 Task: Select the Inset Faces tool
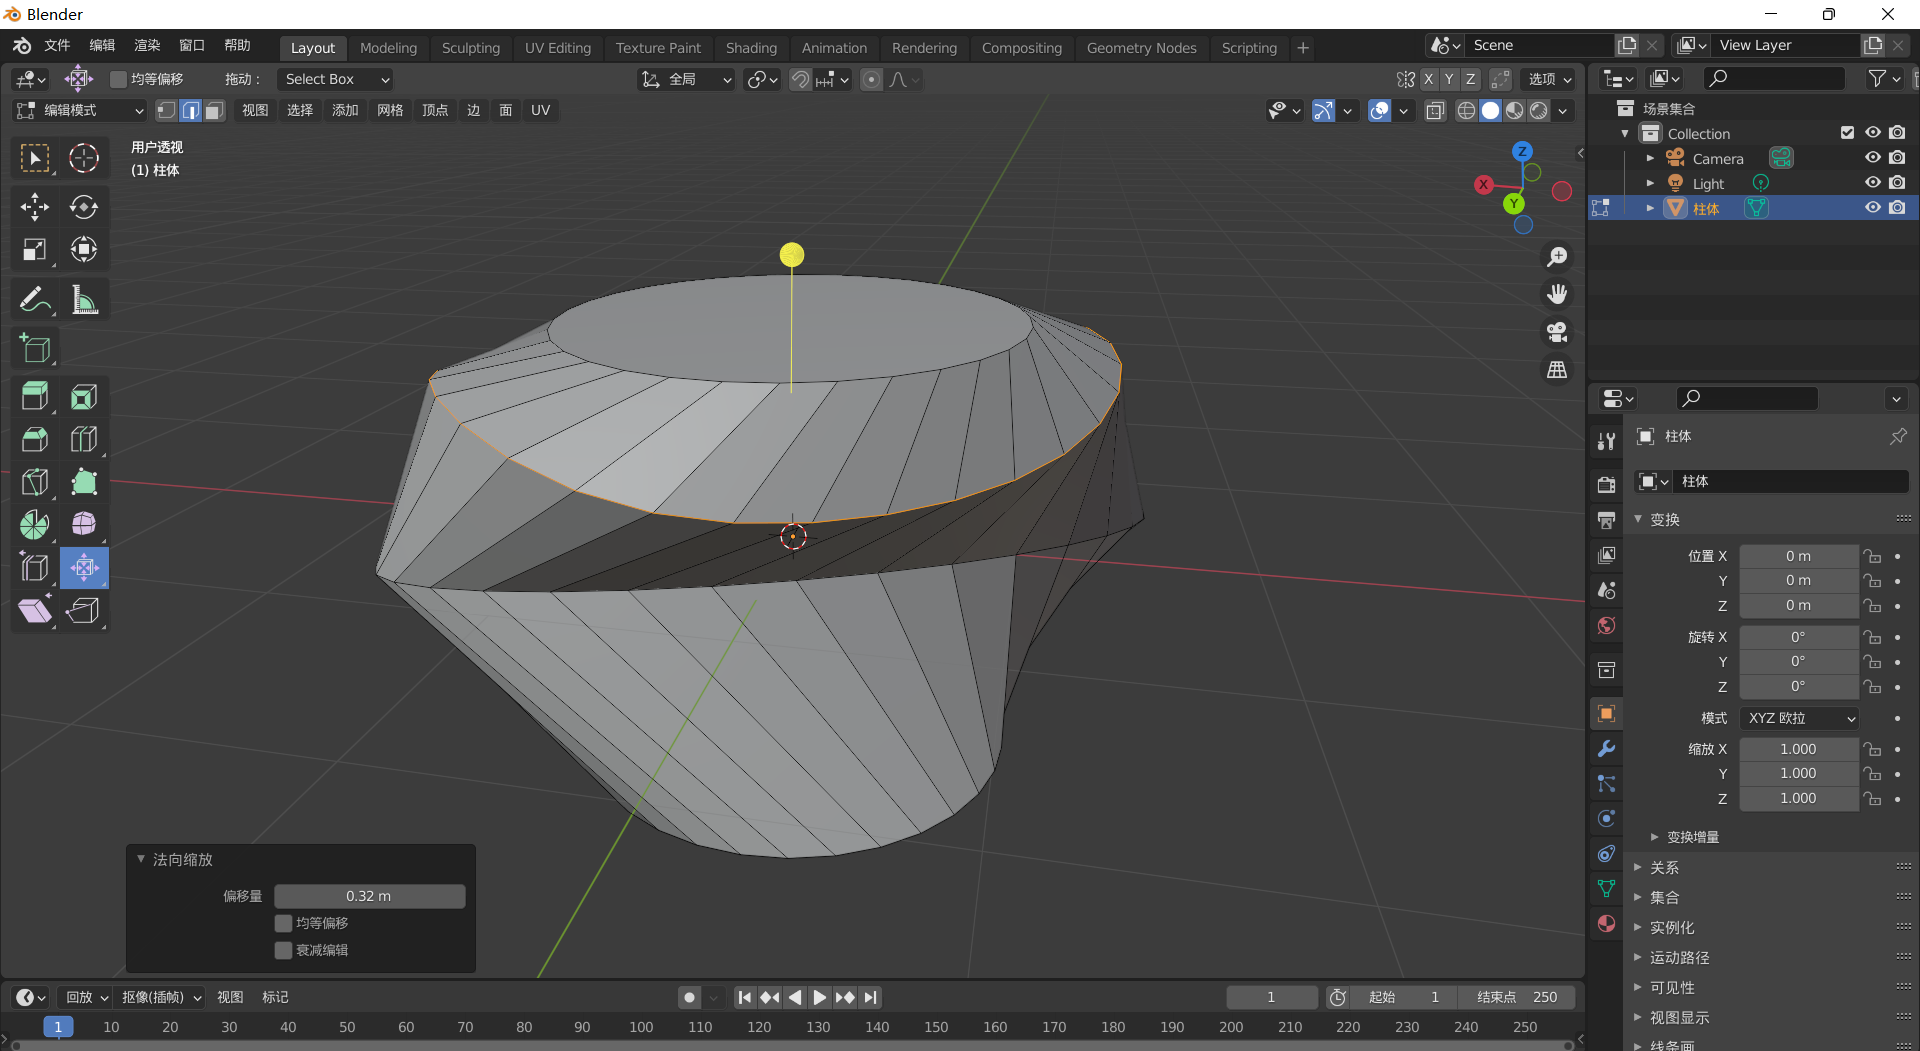click(x=84, y=397)
